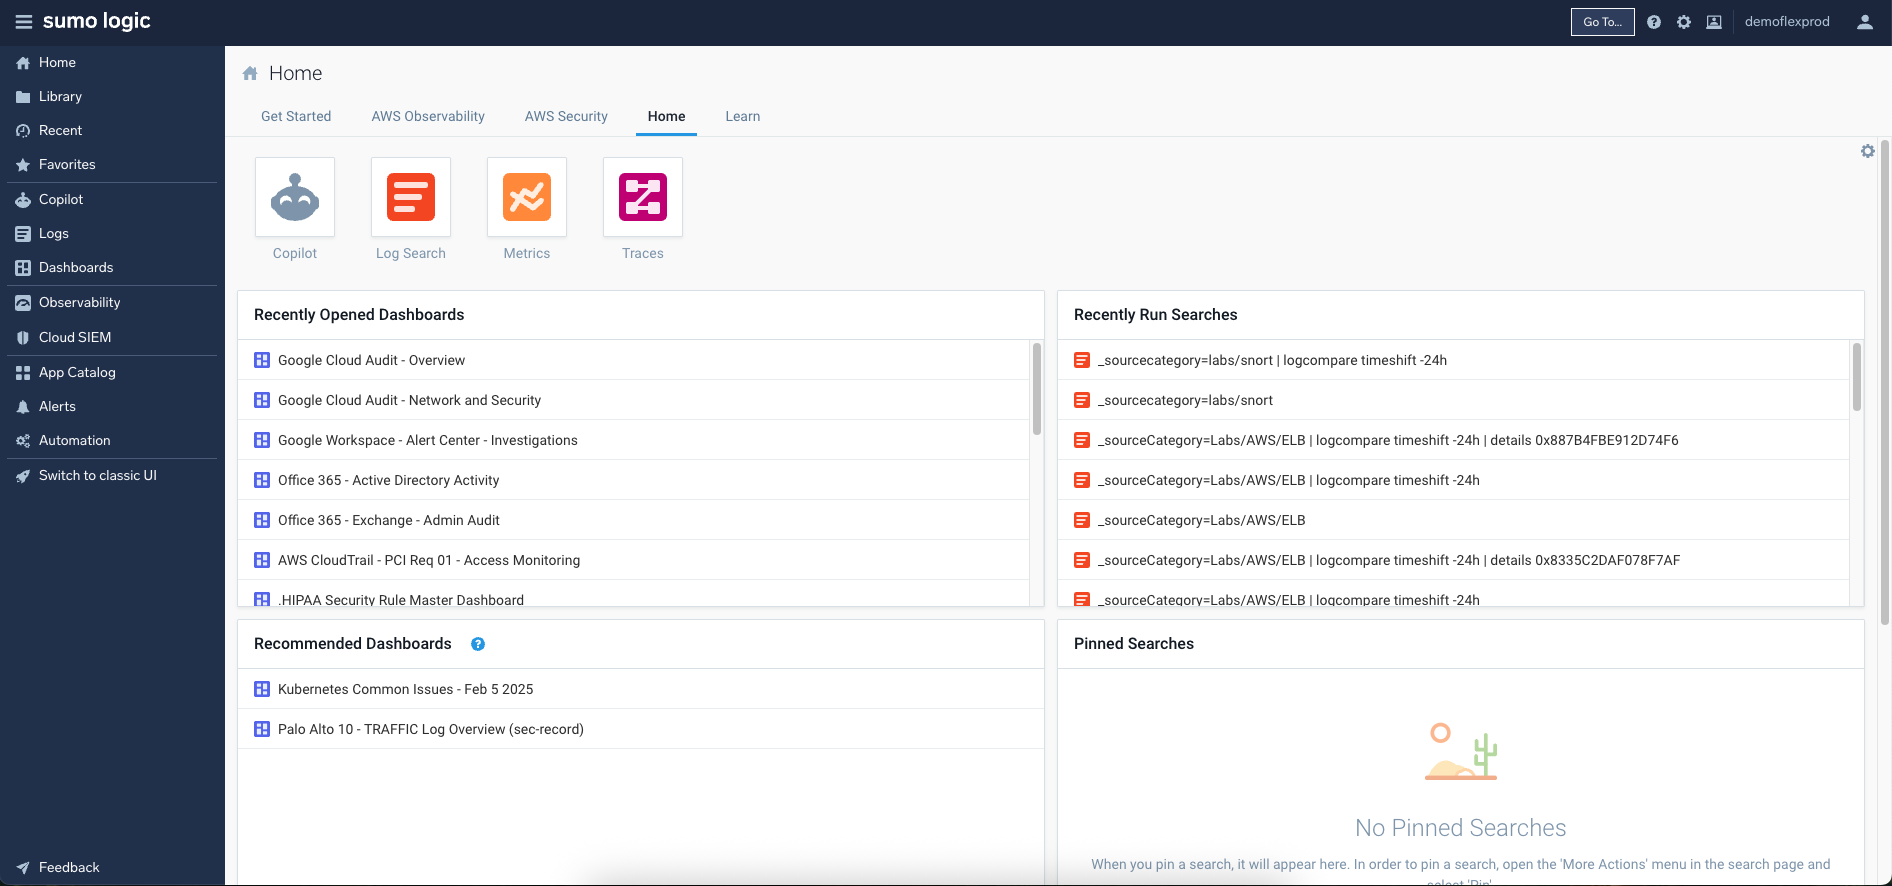
Task: Toggle the hamburger navigation menu
Action: tap(23, 22)
